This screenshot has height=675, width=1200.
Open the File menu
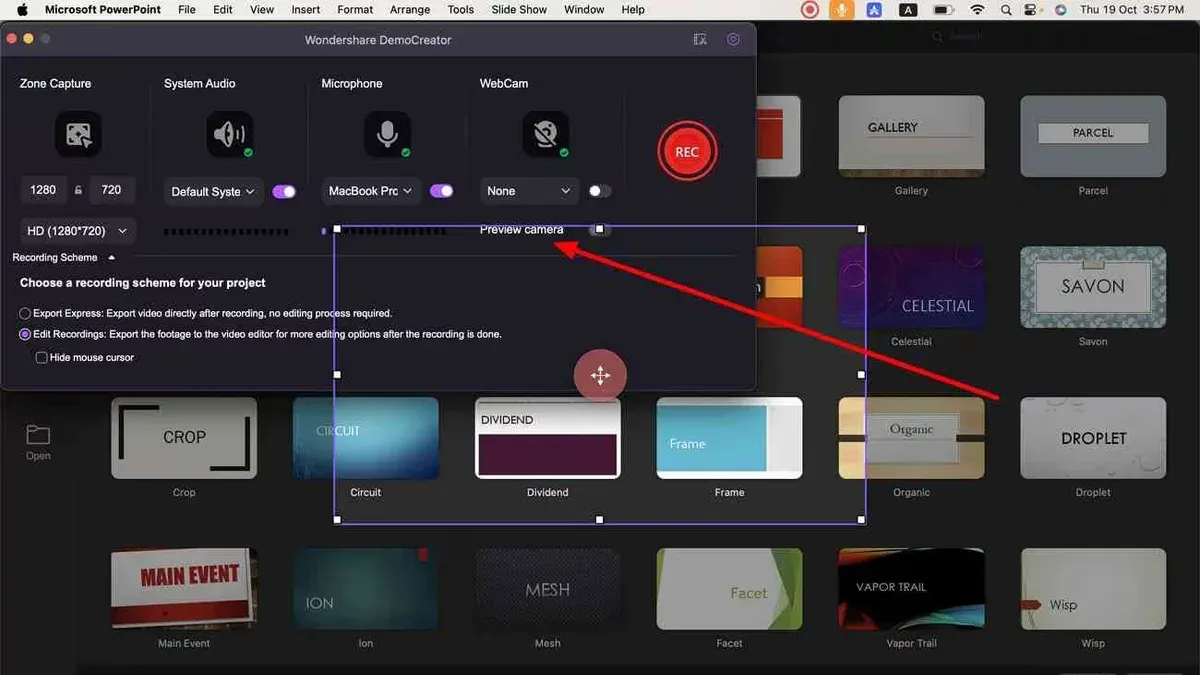click(186, 10)
